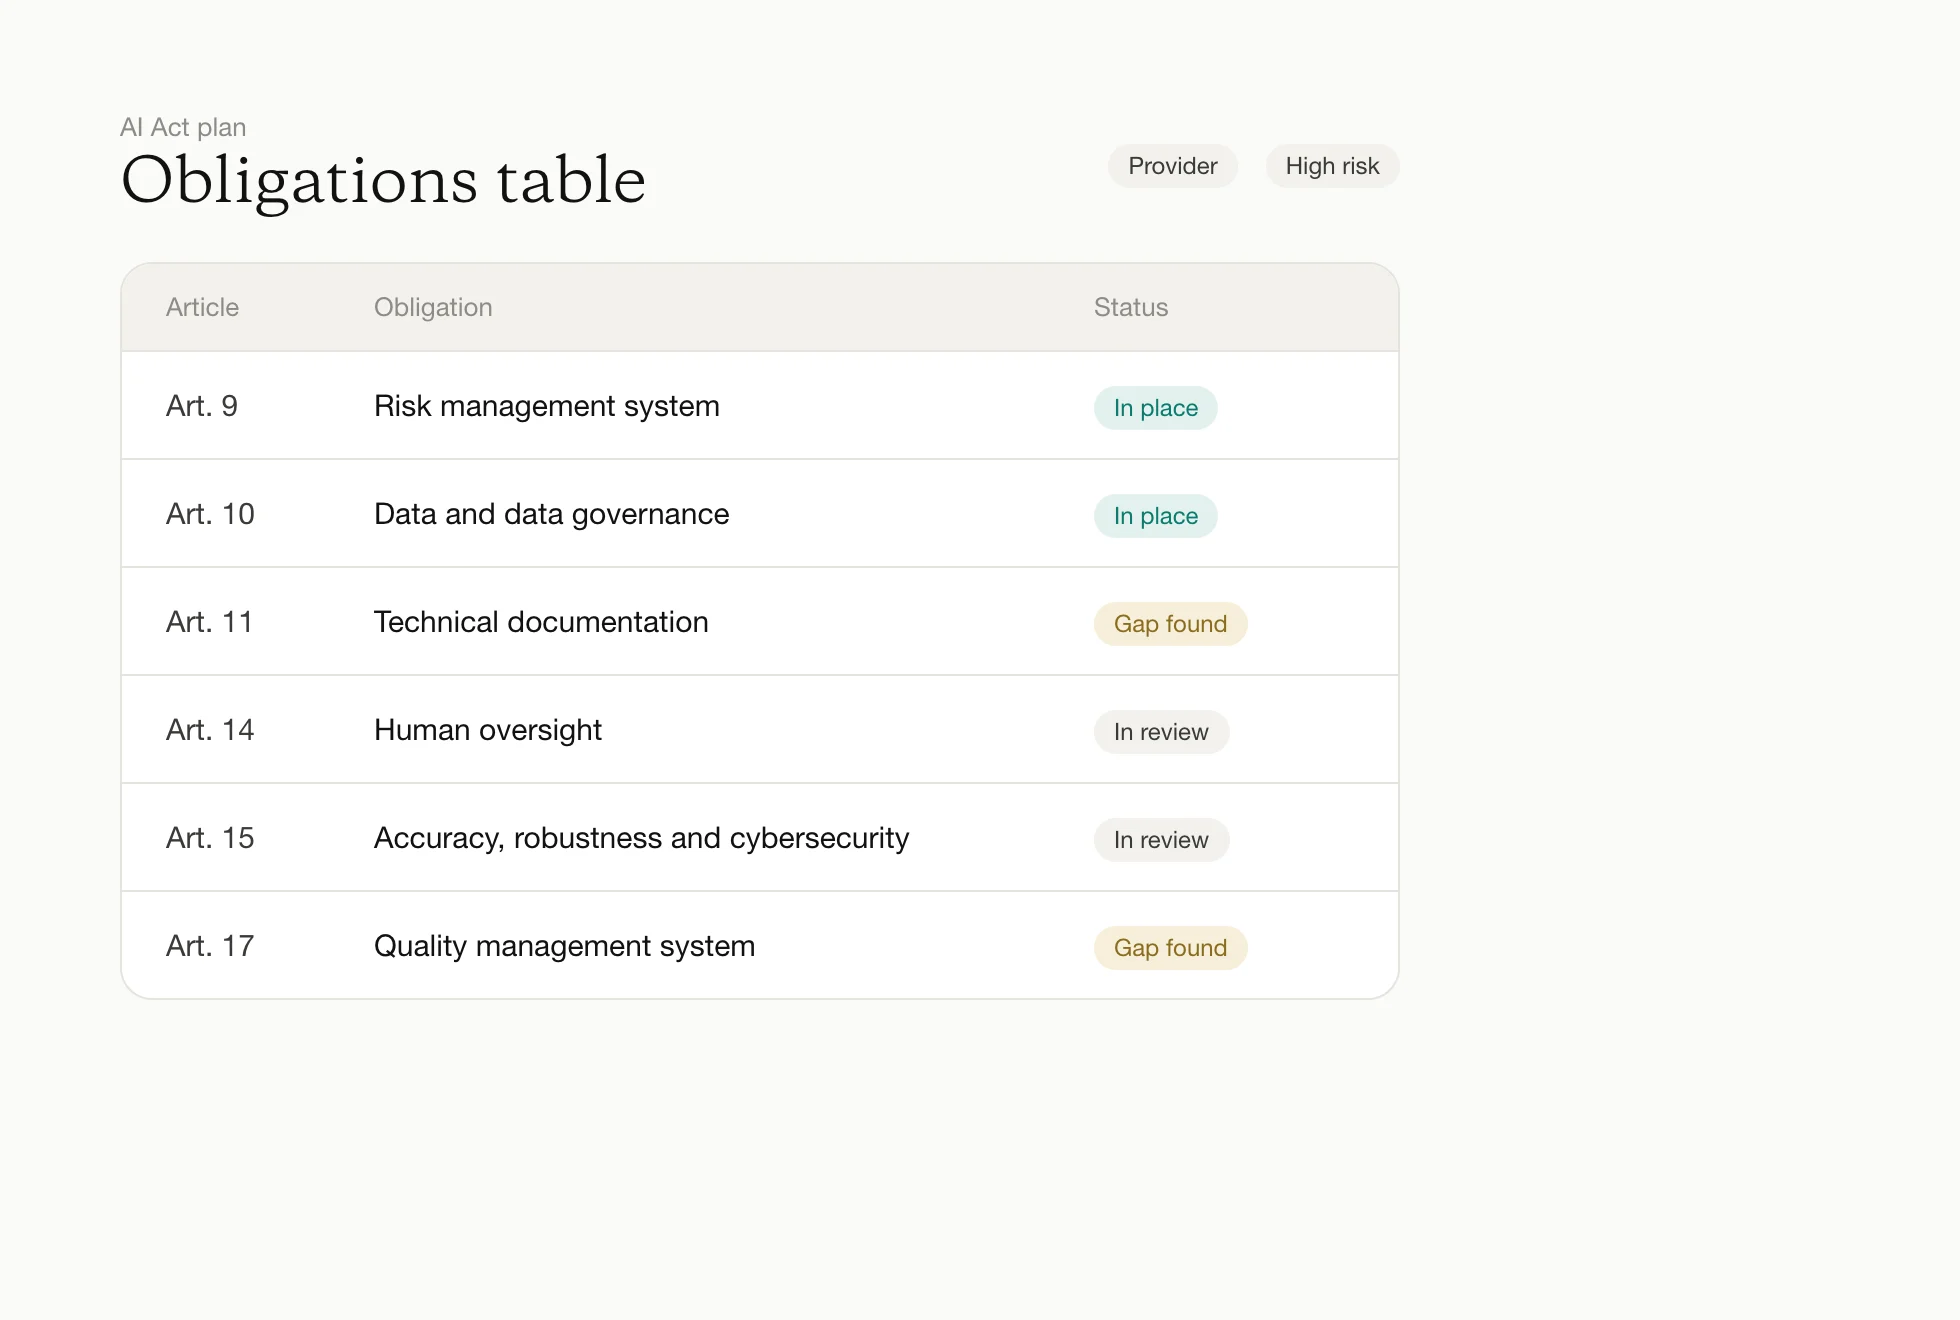Click the High risk tag

pos(1332,166)
